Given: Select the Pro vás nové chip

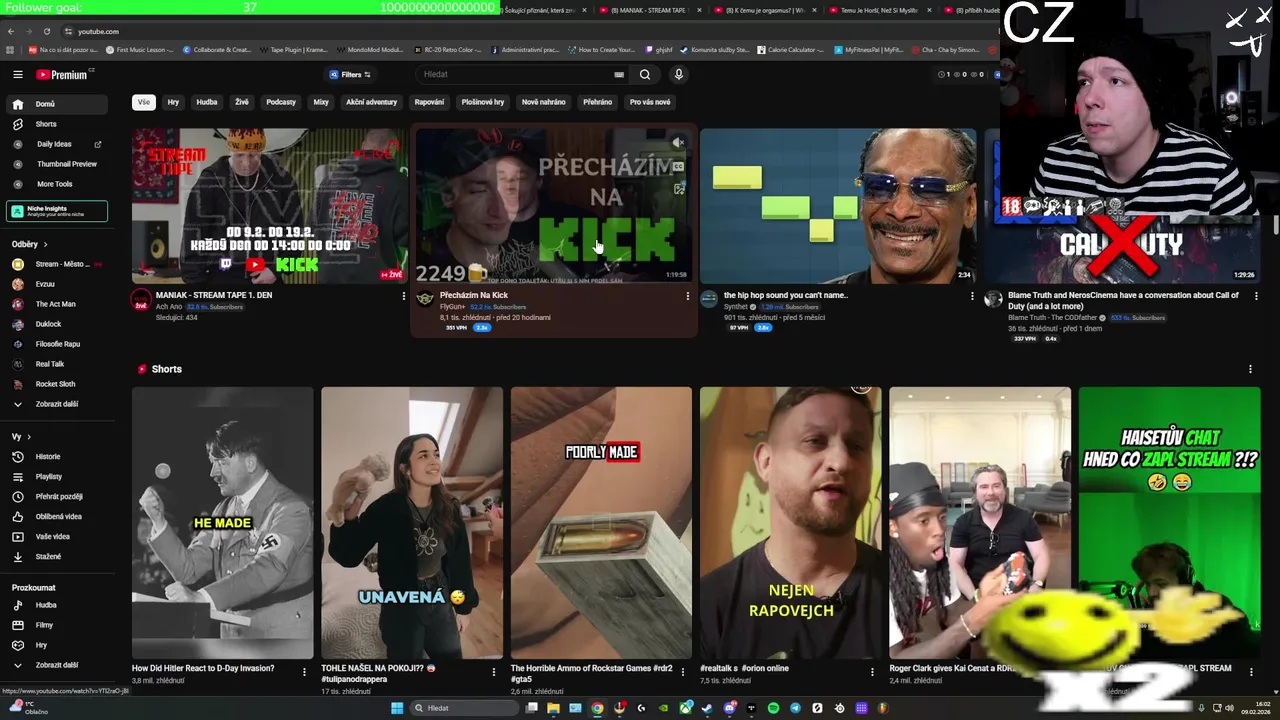Looking at the screenshot, I should coord(650,102).
